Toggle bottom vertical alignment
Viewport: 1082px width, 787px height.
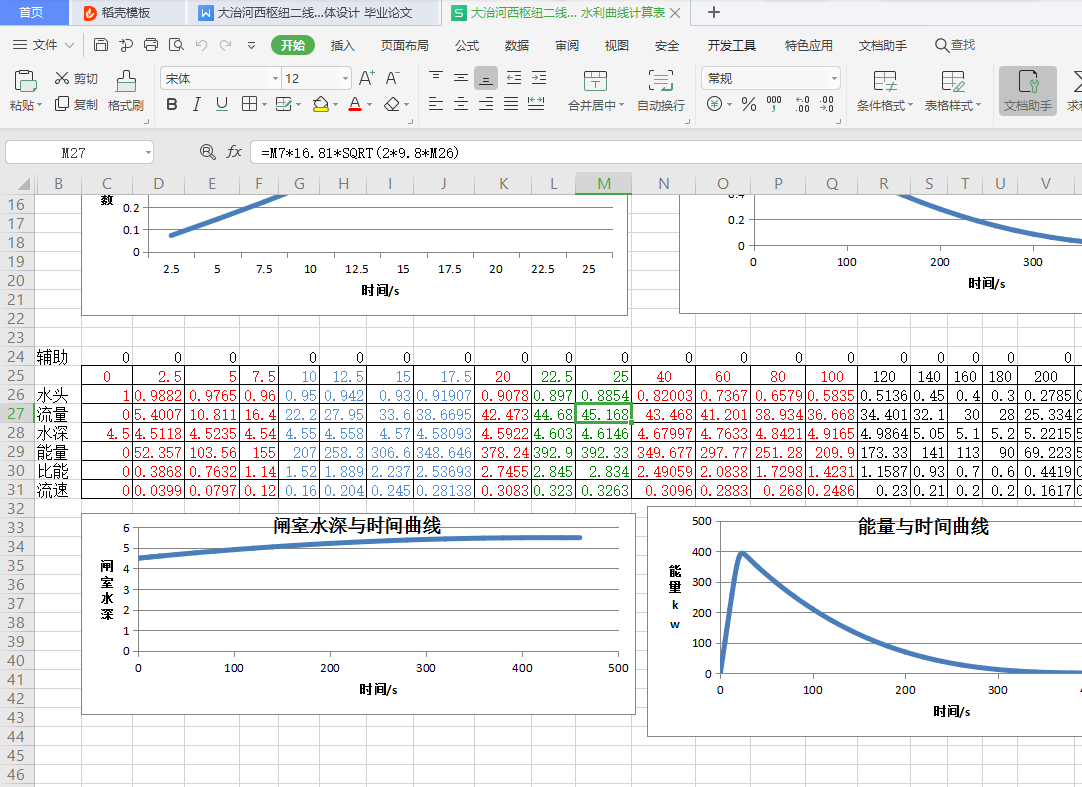tap(486, 79)
